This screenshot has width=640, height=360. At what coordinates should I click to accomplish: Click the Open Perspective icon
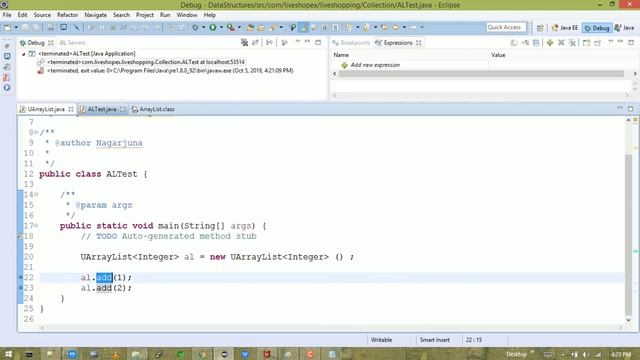pyautogui.click(x=540, y=28)
